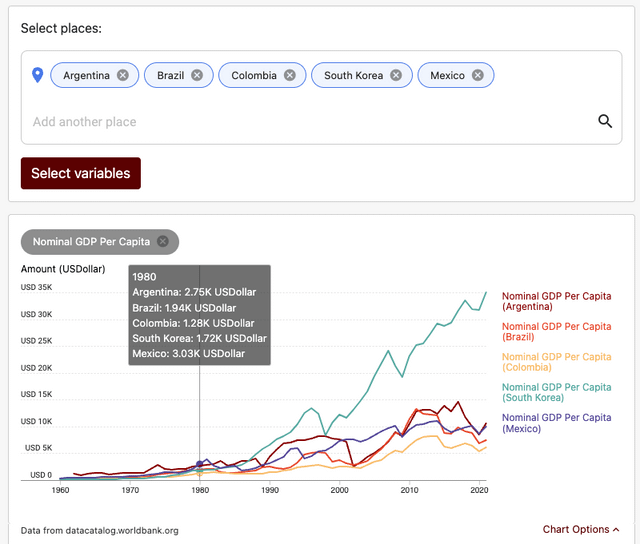Click the Argentina legend entry

click(556, 301)
